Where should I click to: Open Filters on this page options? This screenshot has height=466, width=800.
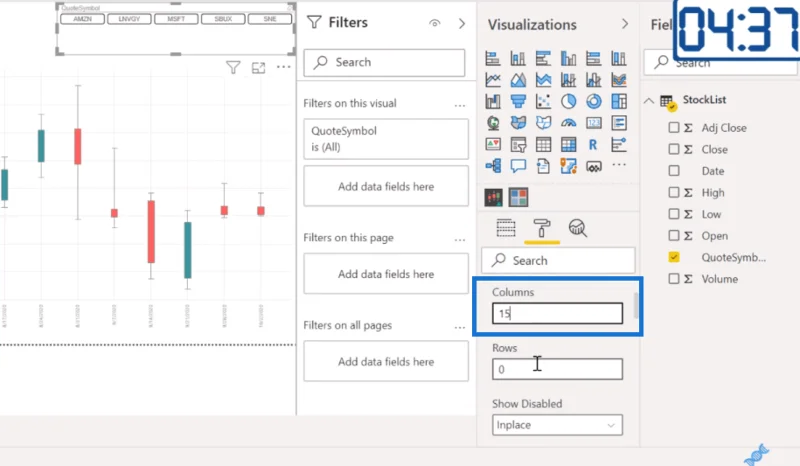(x=460, y=240)
